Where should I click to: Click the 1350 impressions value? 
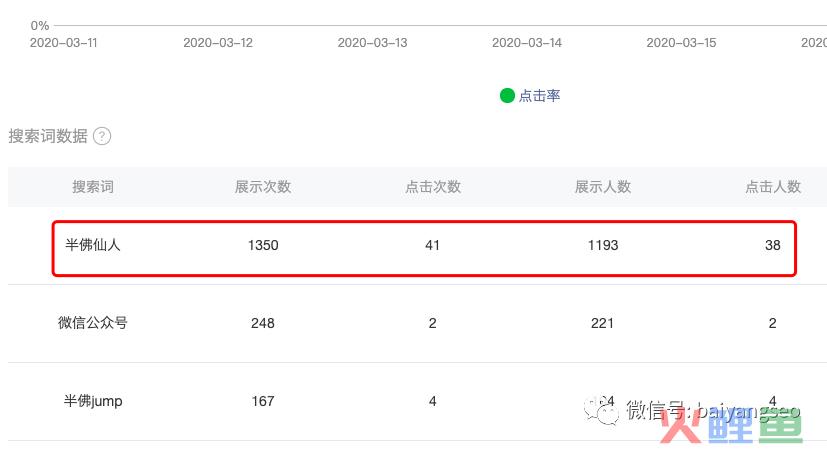point(263,245)
